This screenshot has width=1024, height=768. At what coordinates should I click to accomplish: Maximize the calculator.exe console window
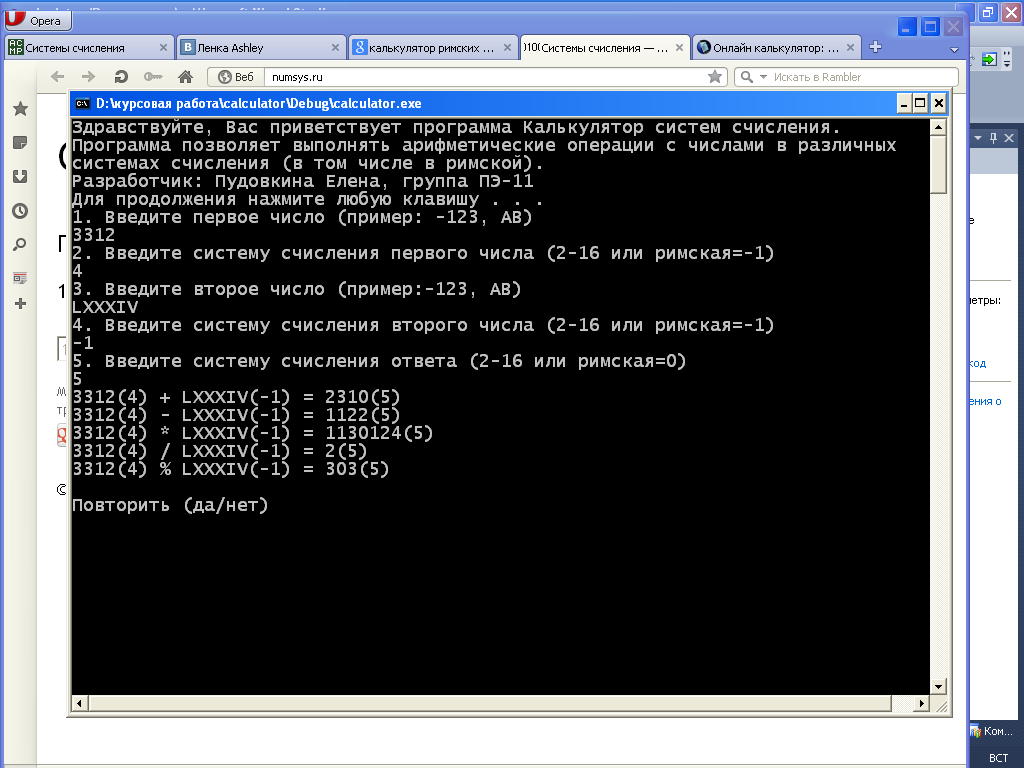coord(921,103)
